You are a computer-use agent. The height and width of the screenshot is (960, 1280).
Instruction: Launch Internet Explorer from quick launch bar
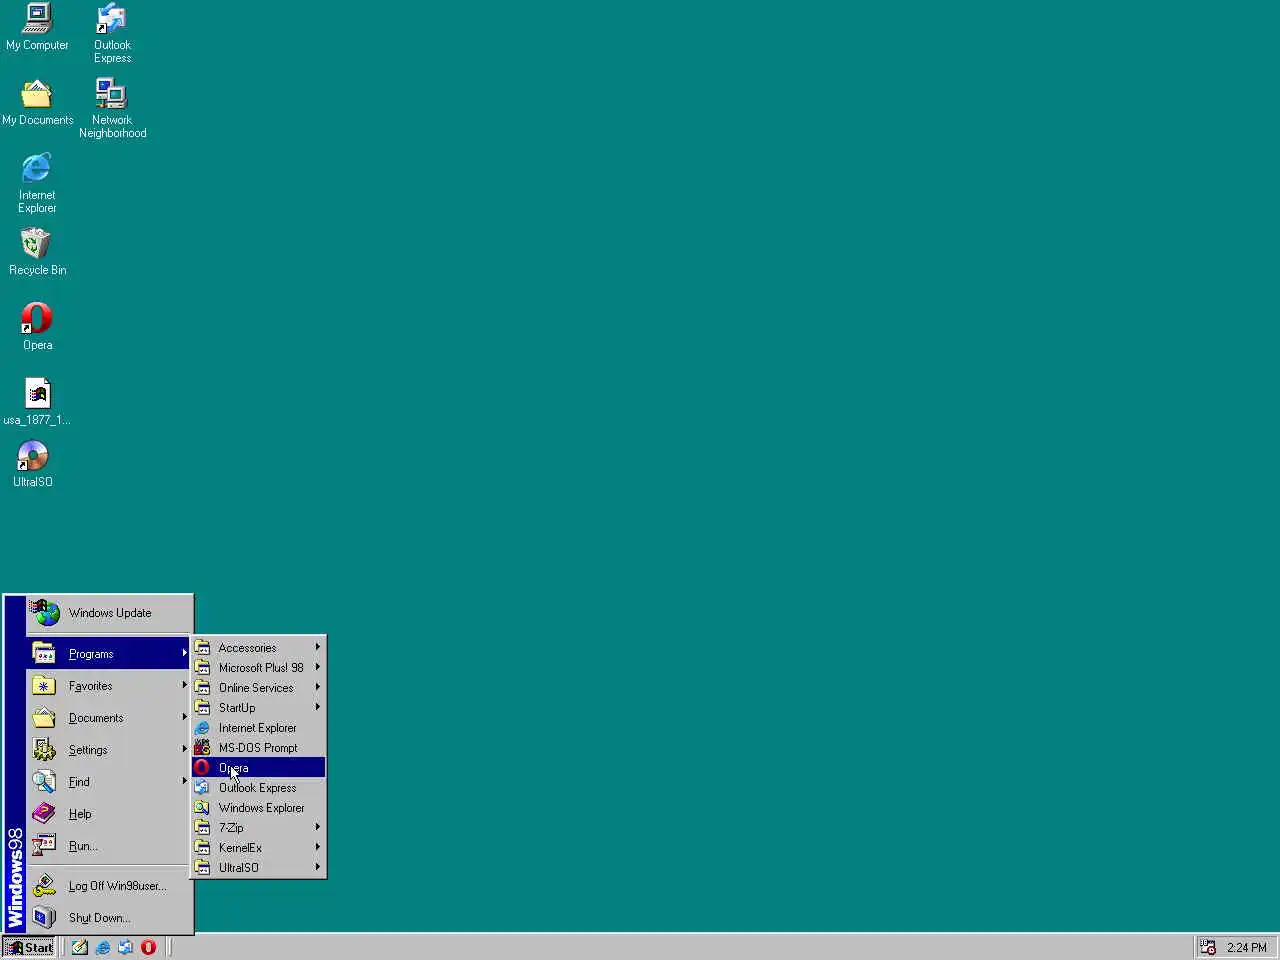pos(103,947)
